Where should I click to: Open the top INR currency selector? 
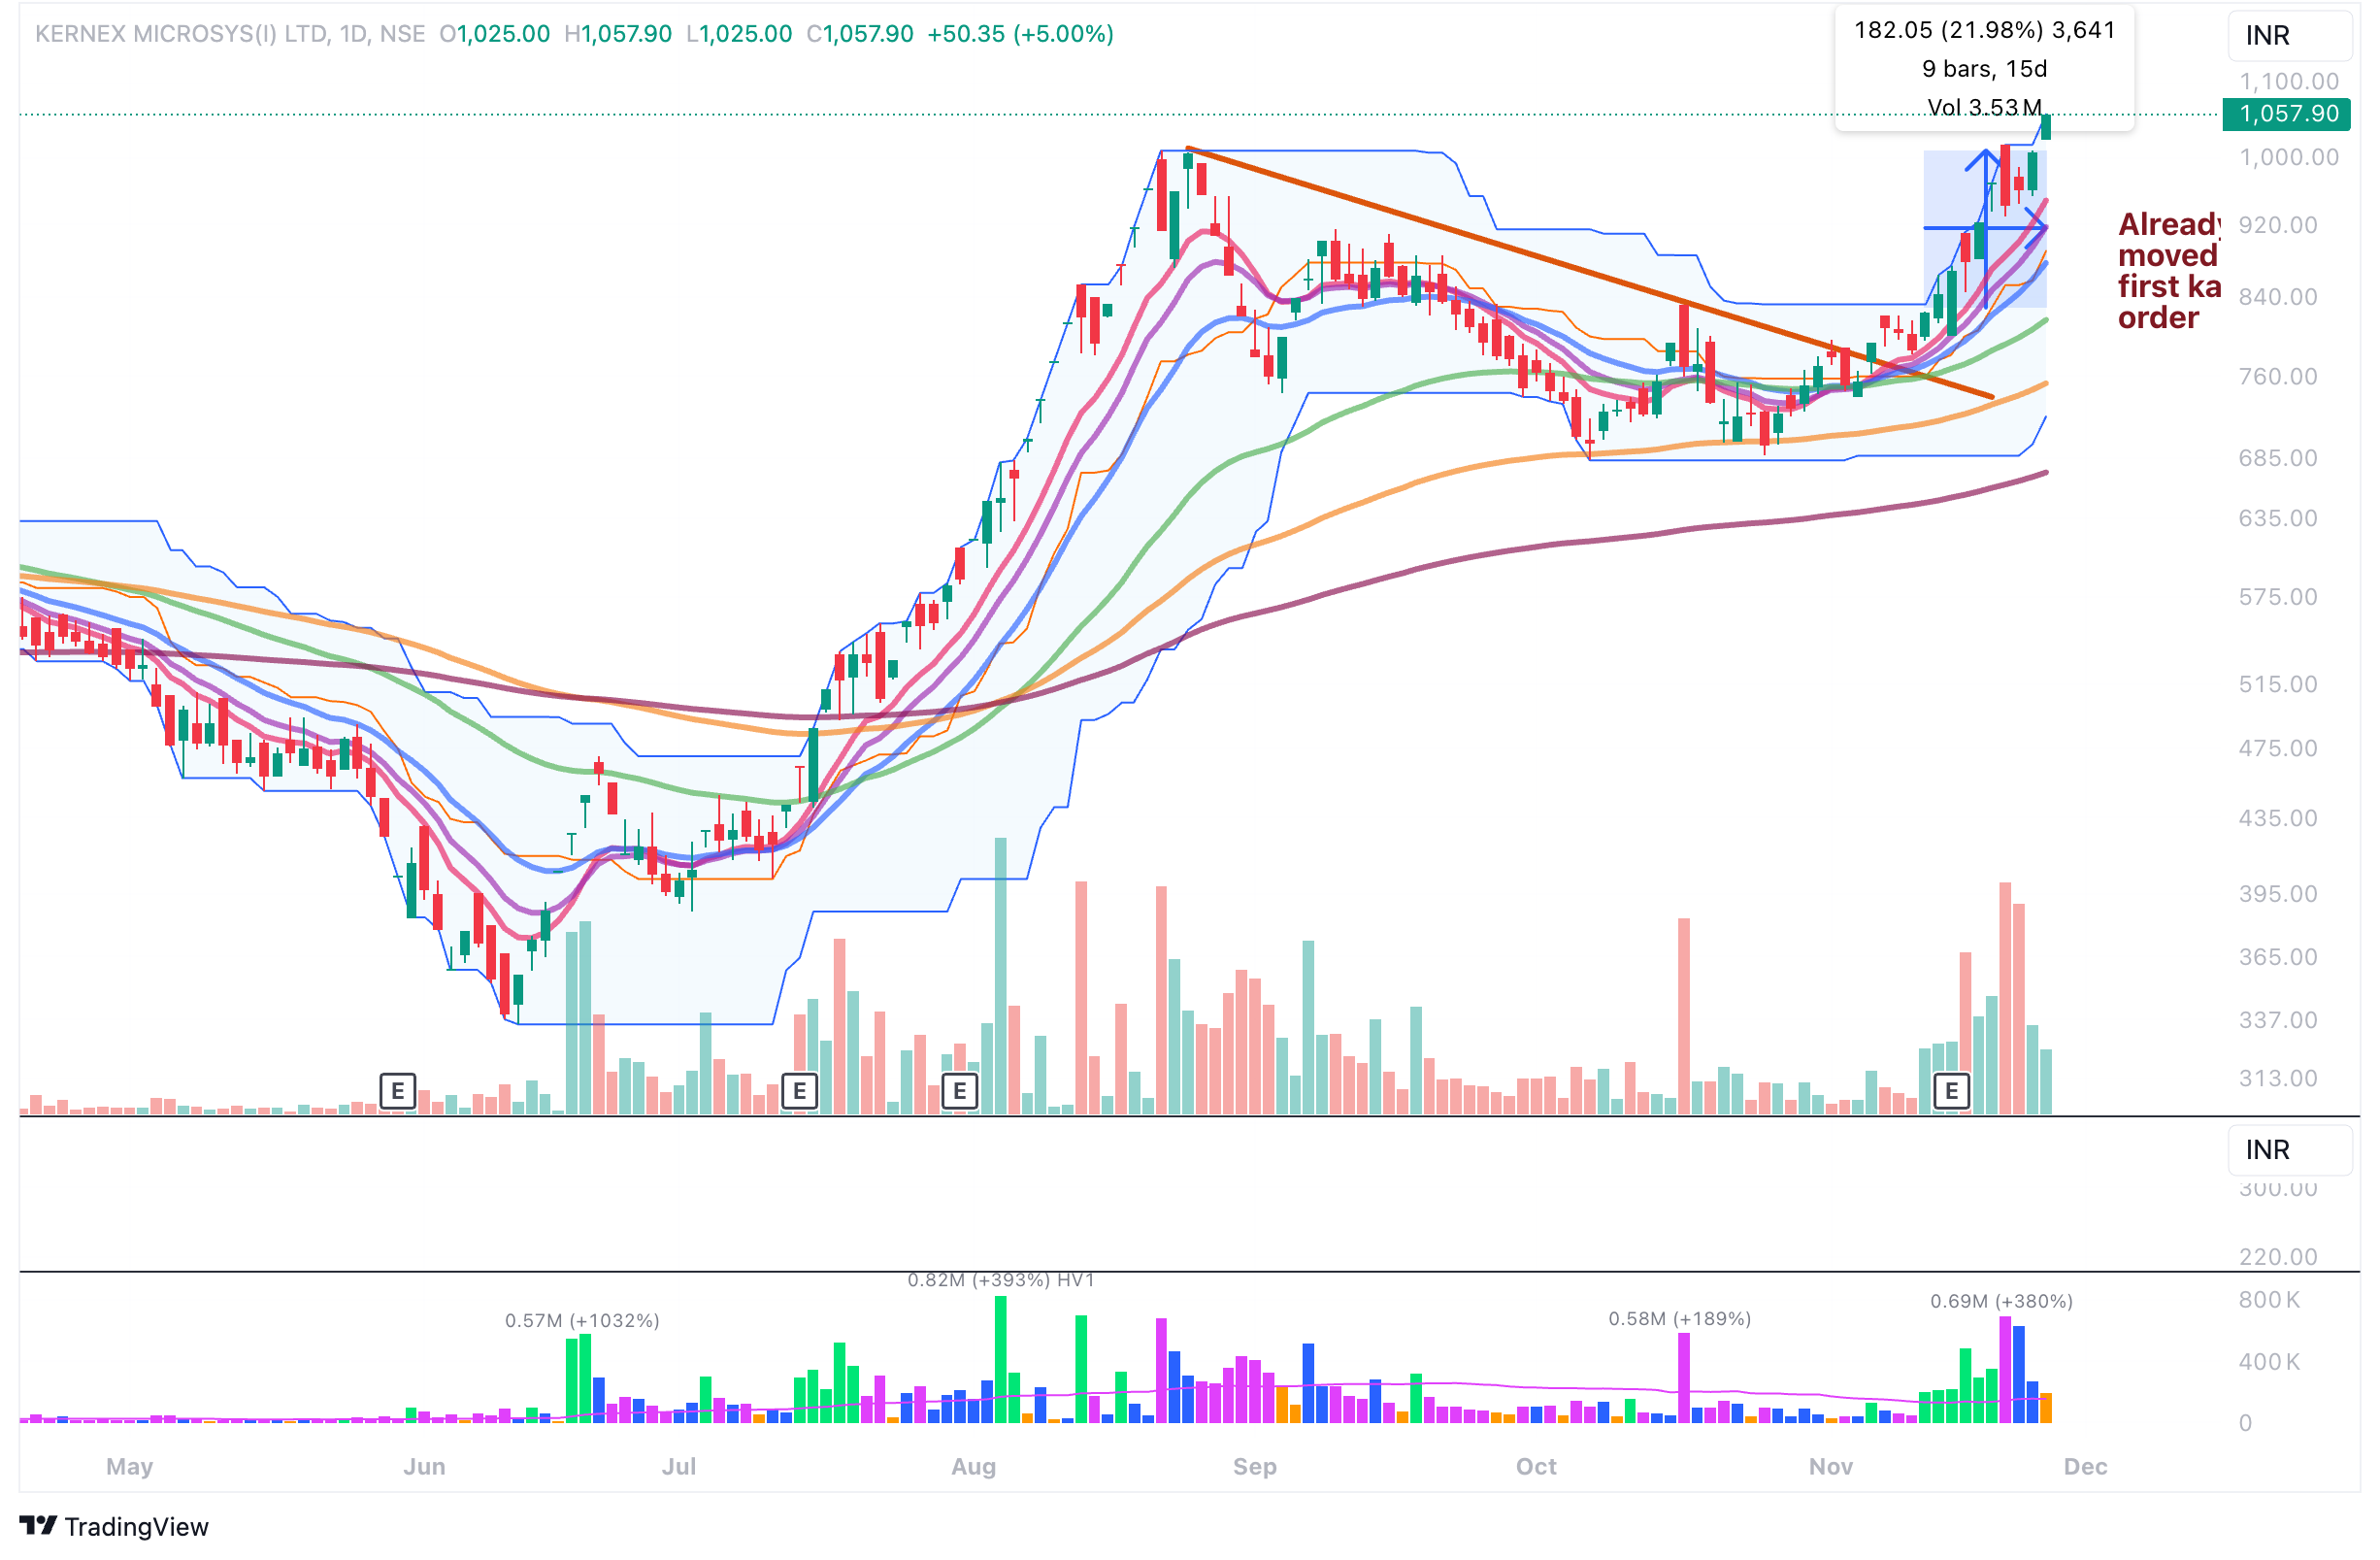pos(2288,36)
